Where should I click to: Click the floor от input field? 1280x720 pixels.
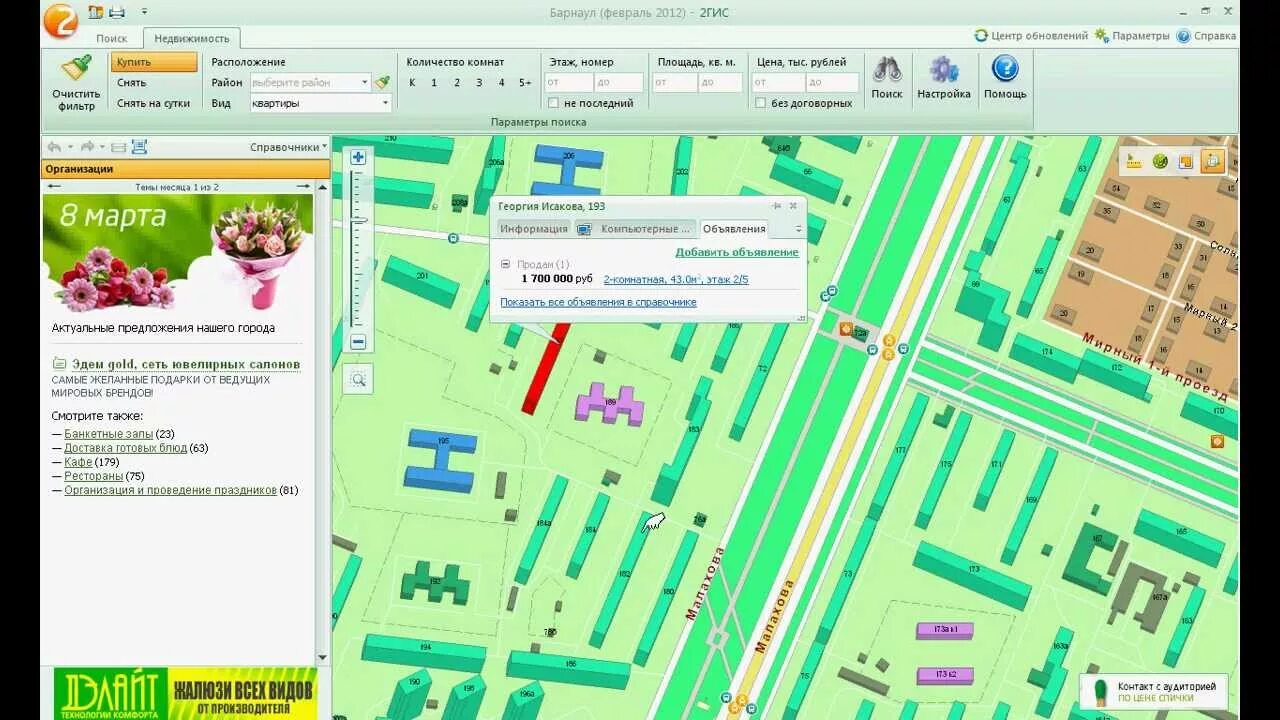point(569,83)
